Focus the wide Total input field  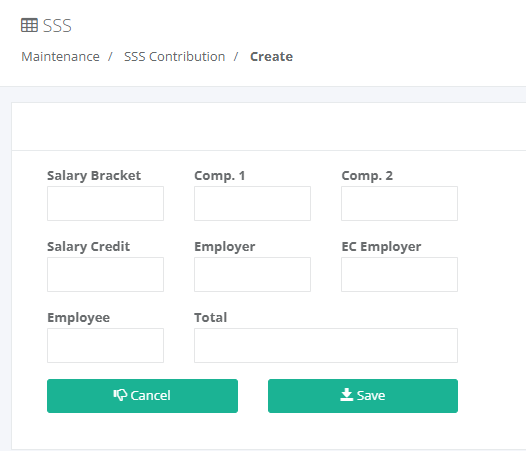tap(326, 346)
